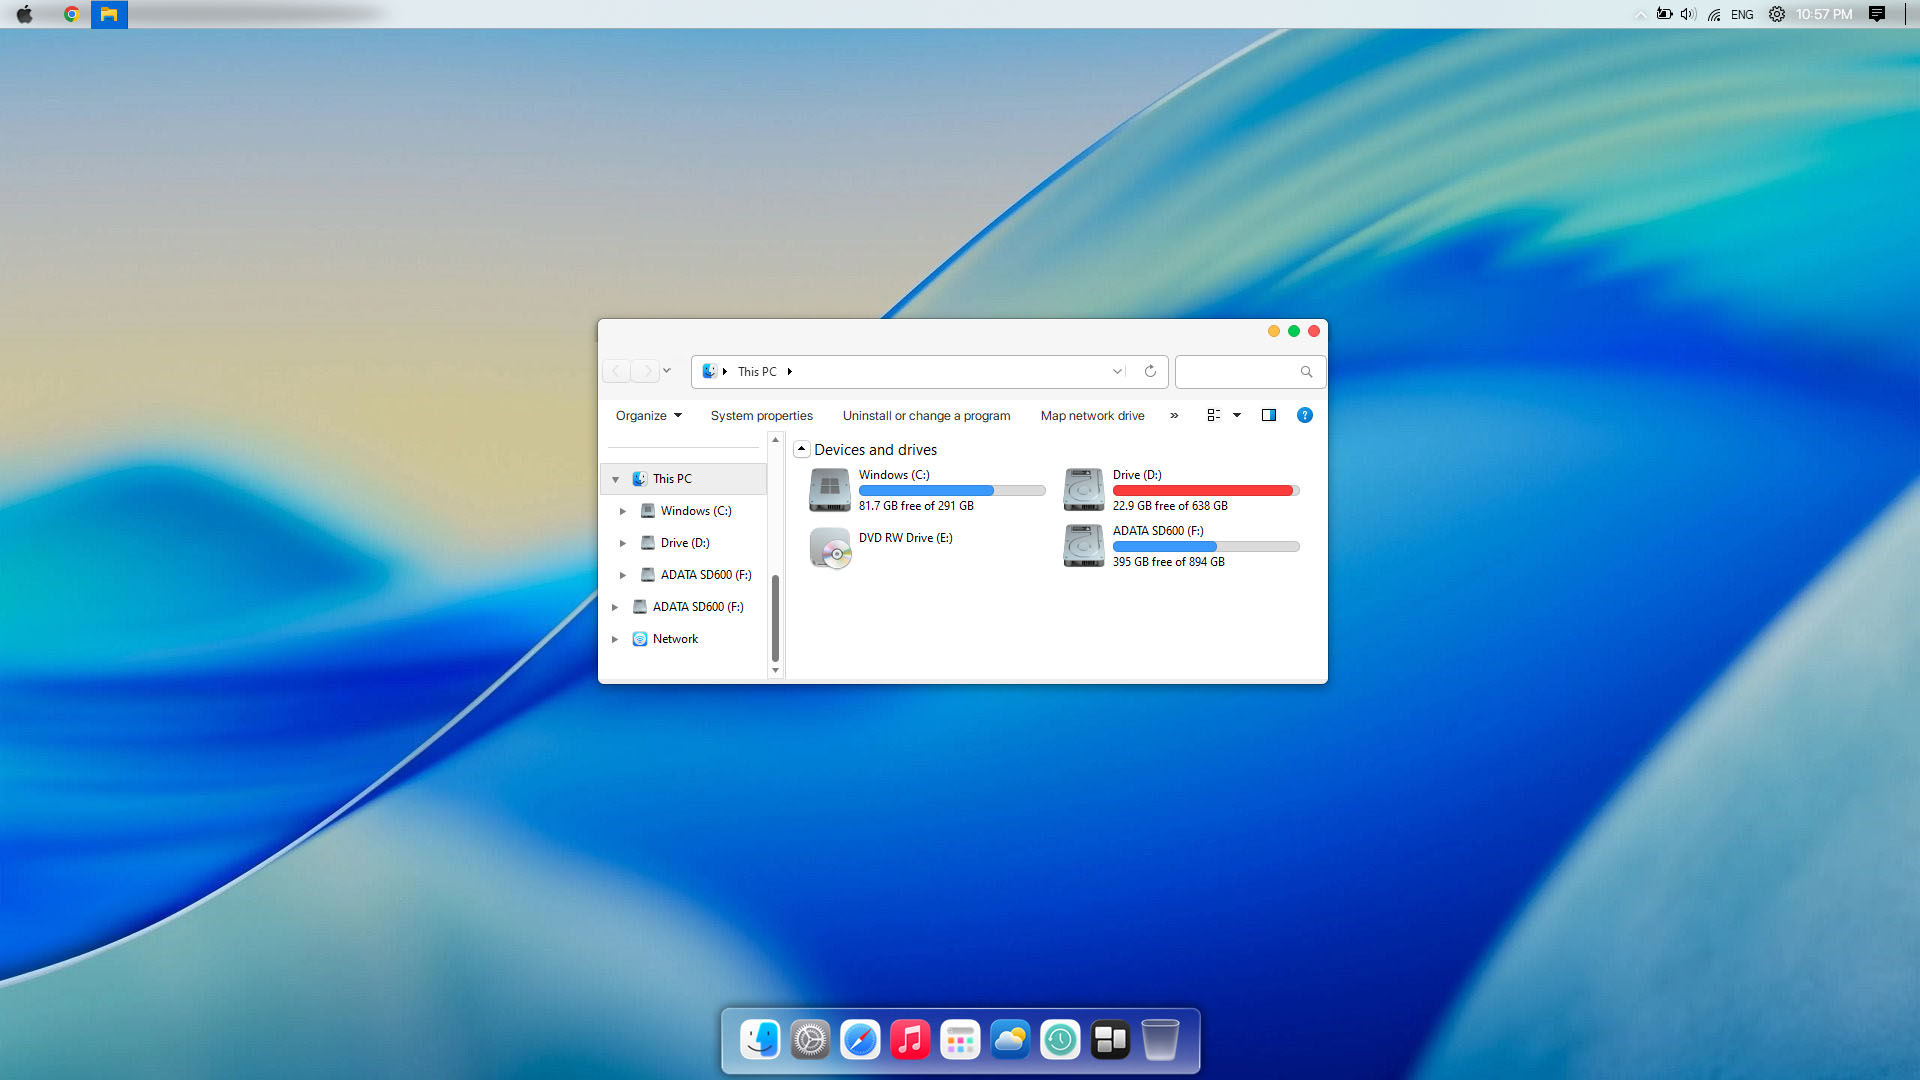1920x1080 pixels.
Task: Select the Windows (C:) drive icon
Action: 830,489
